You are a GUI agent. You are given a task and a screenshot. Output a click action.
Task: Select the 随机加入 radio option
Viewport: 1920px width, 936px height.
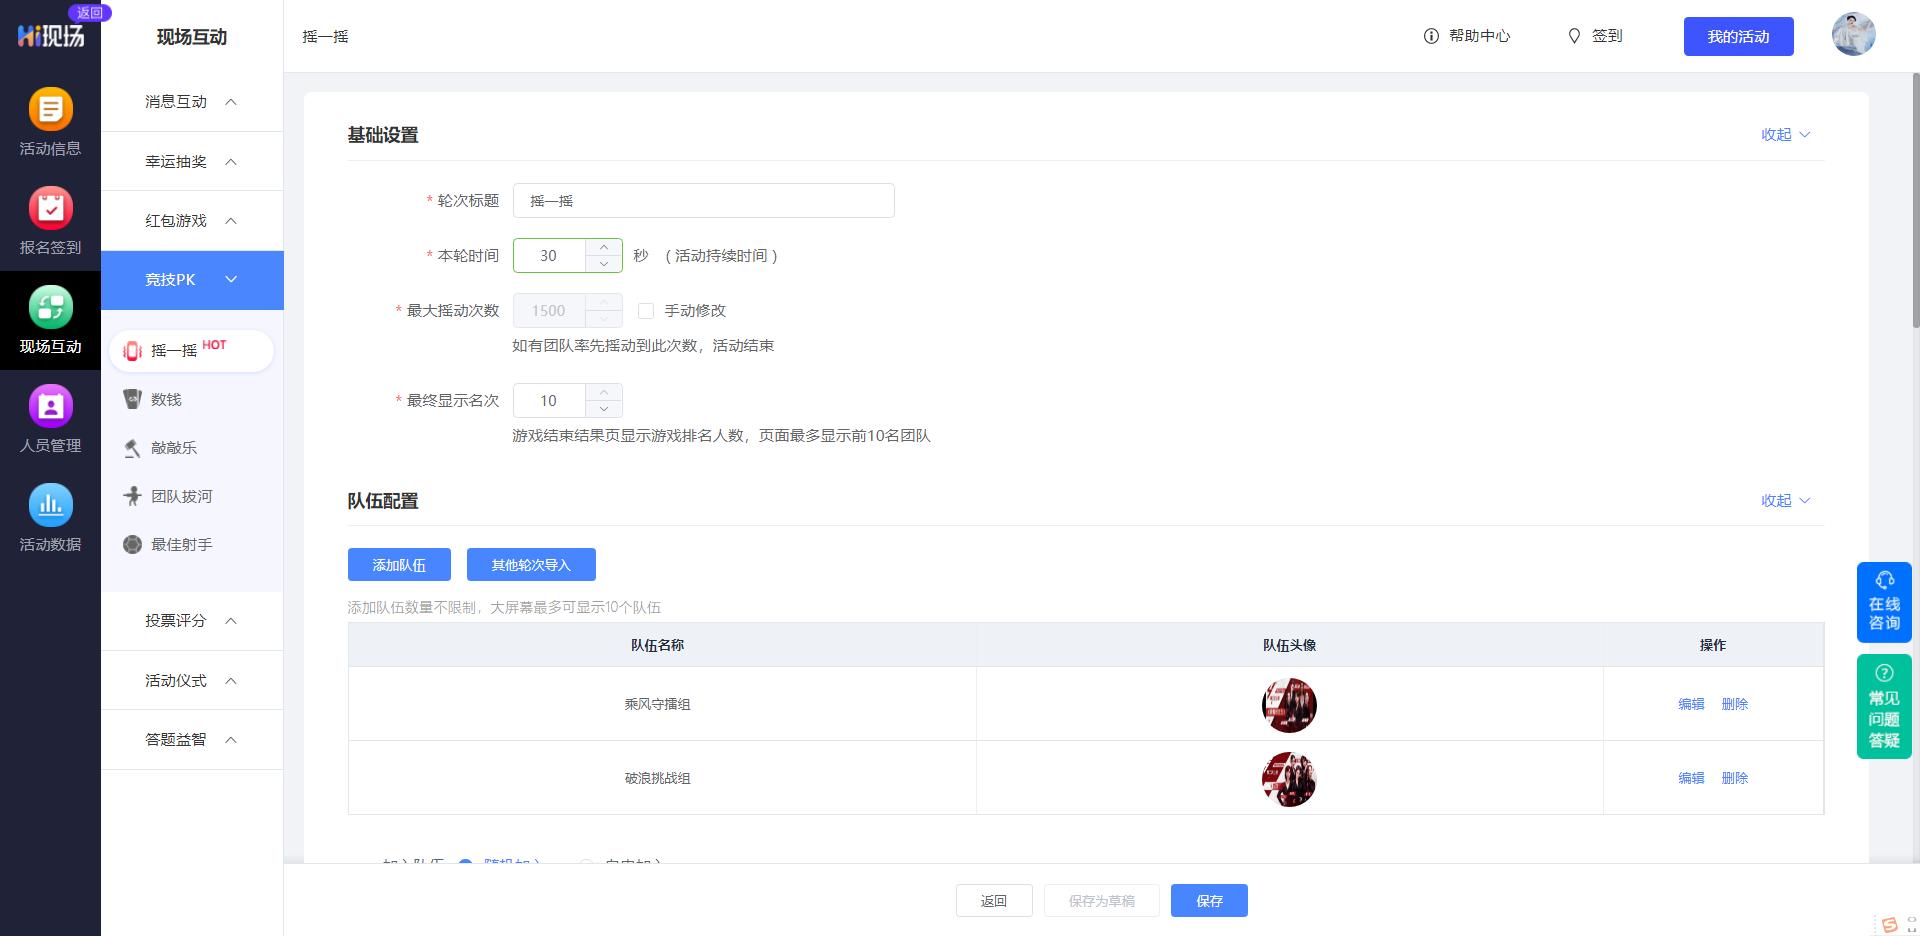point(466,864)
